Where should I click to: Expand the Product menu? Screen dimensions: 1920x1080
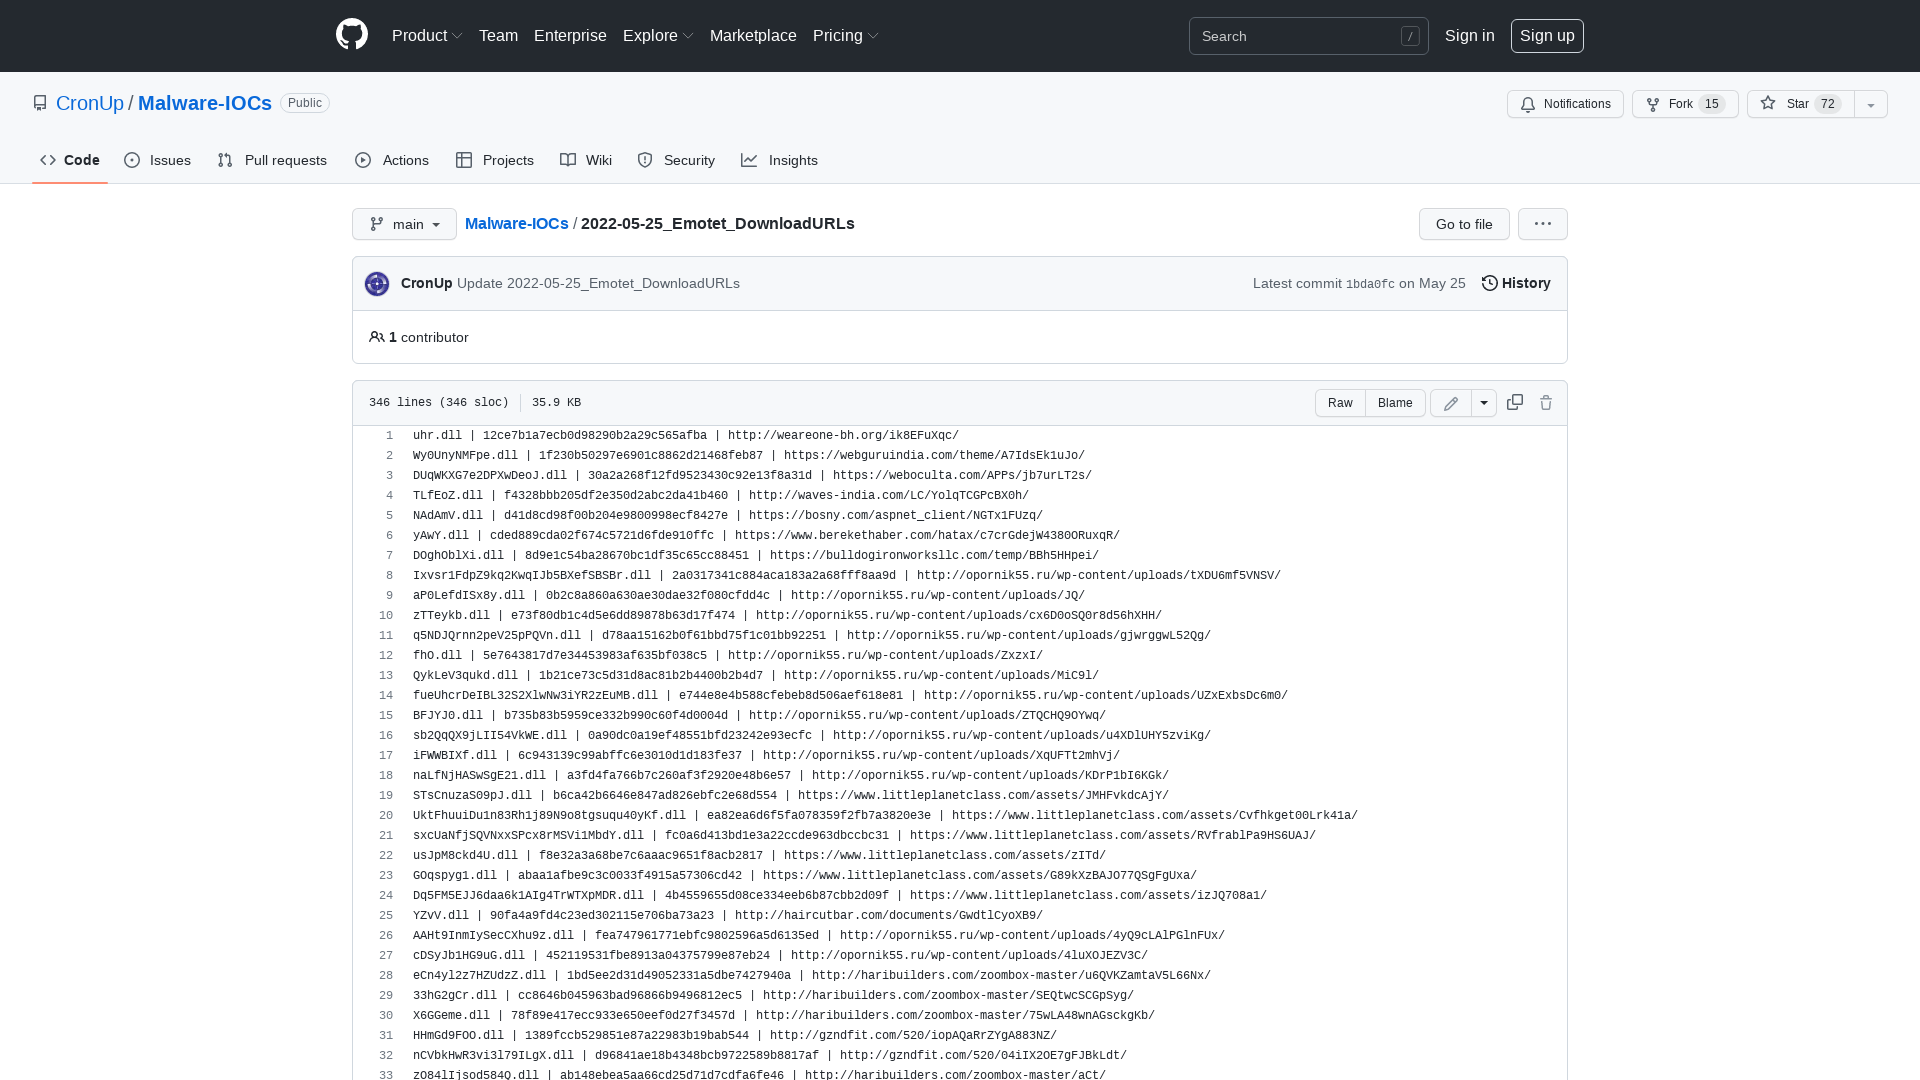coord(427,36)
